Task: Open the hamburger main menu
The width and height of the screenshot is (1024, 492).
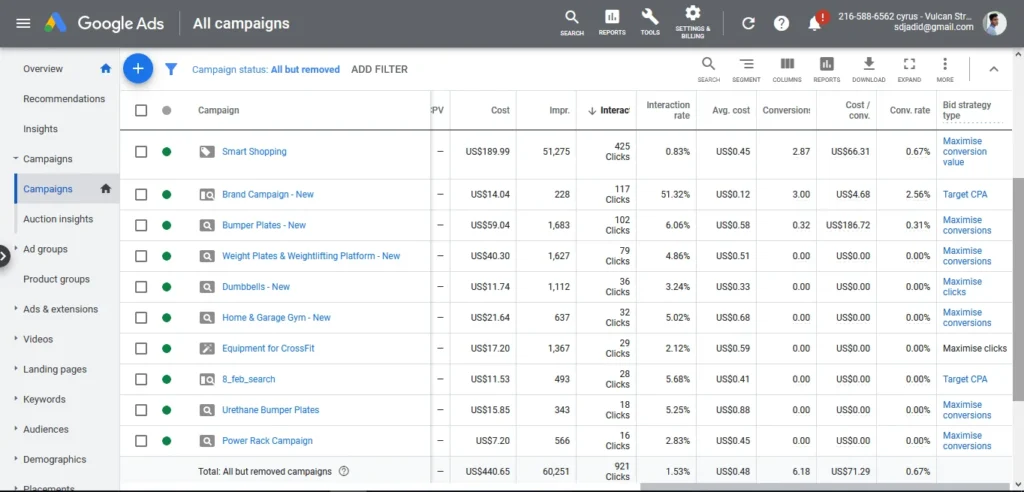Action: click(24, 23)
